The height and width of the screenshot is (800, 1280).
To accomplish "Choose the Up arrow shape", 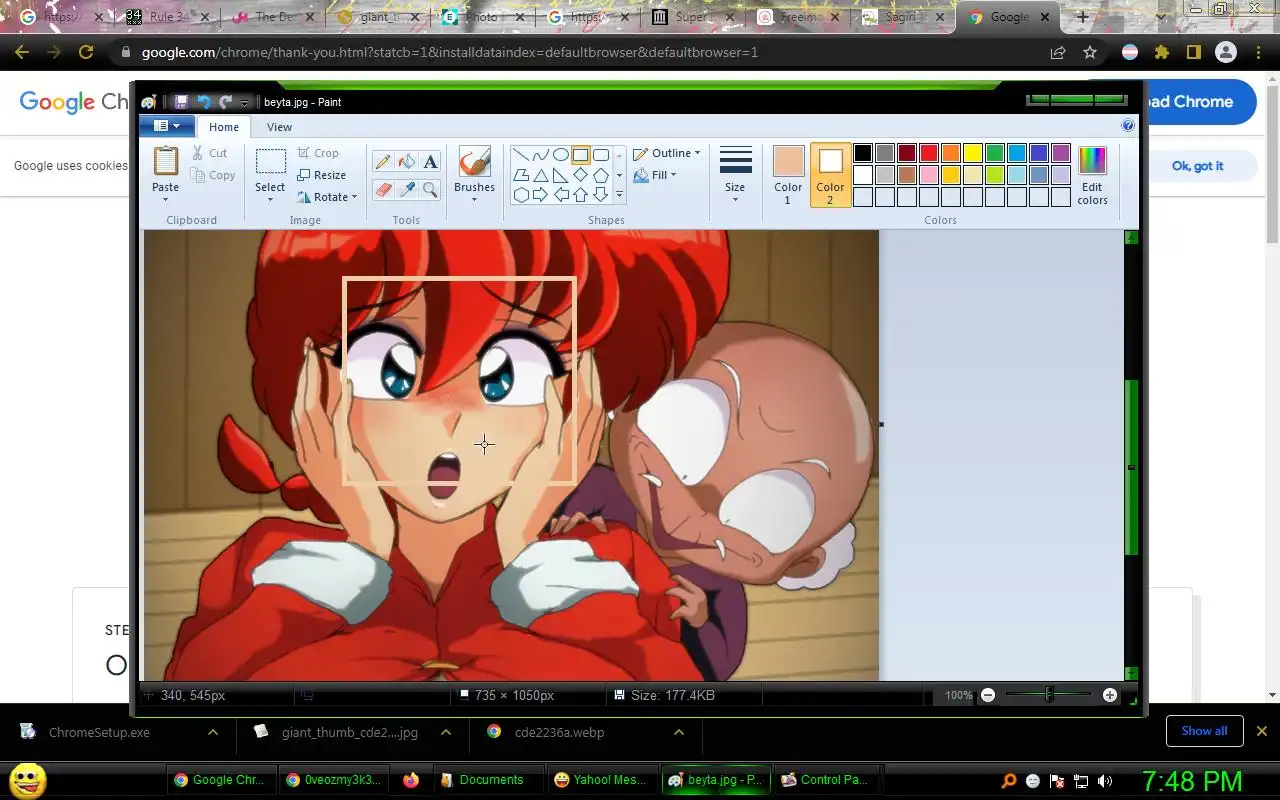I will click(581, 195).
